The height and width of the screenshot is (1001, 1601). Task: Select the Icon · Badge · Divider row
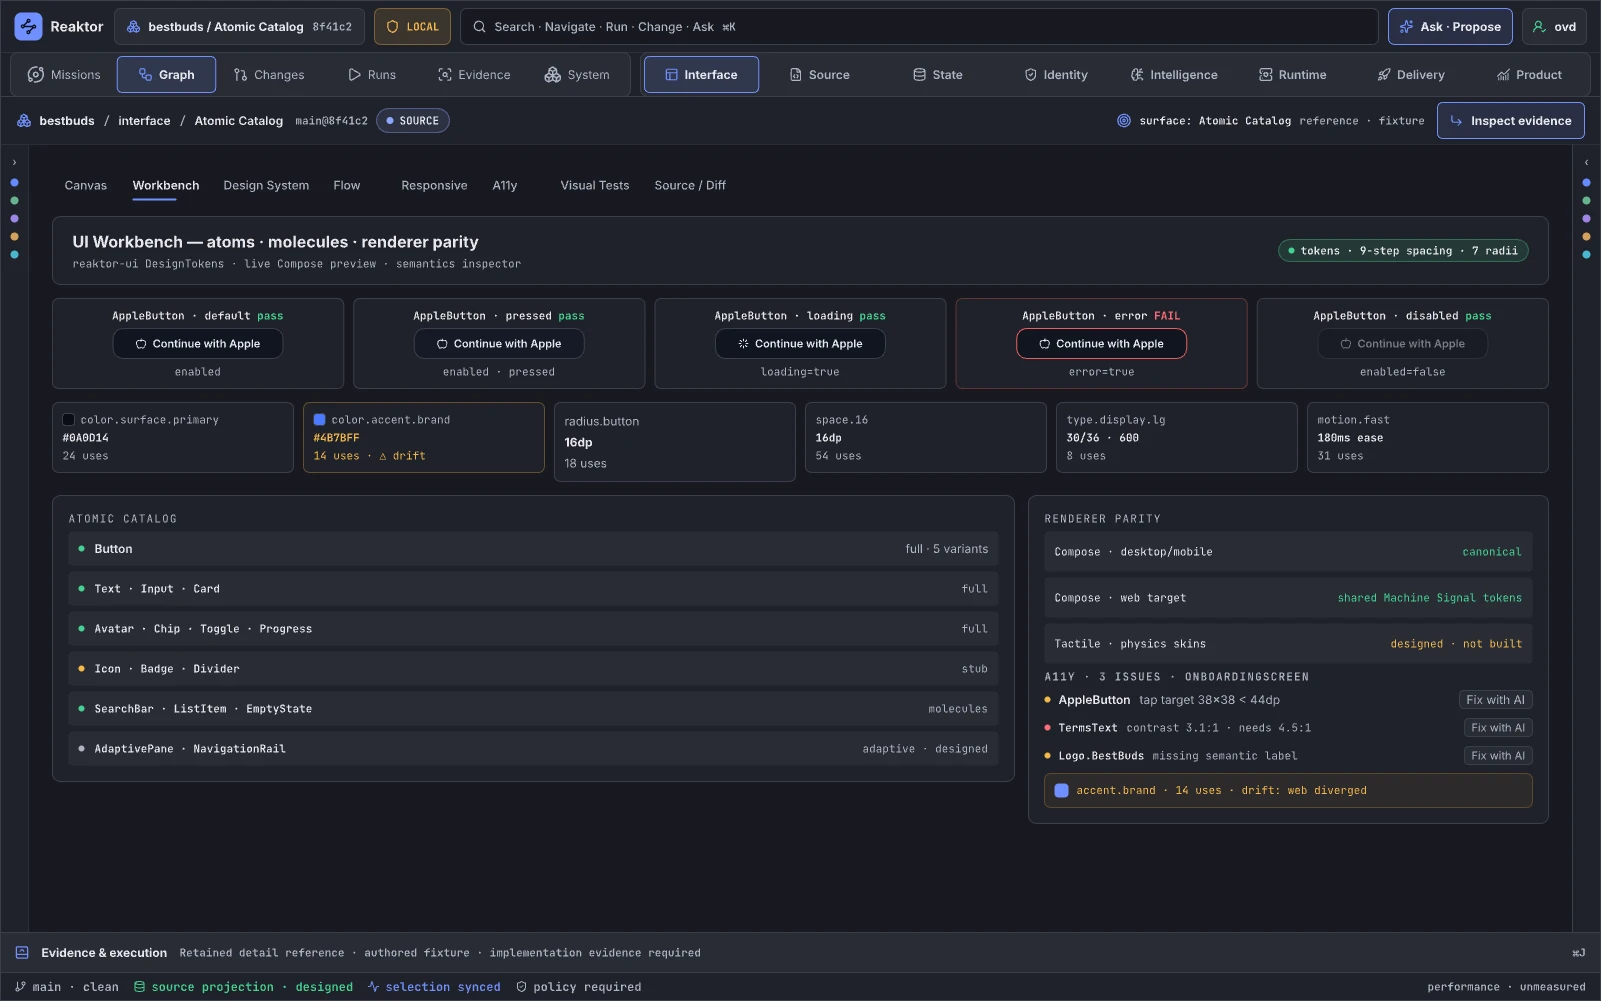click(x=533, y=669)
